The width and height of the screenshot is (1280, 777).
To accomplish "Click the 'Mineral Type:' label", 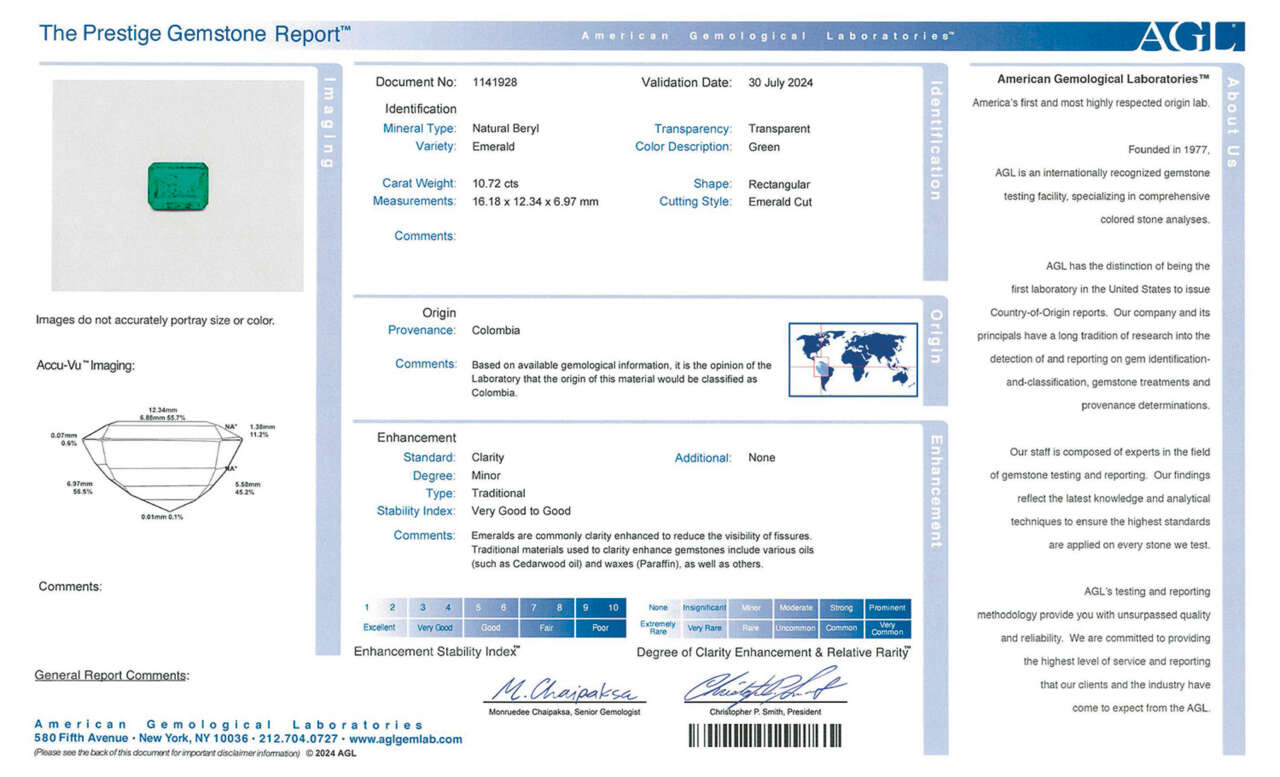I will click(419, 128).
